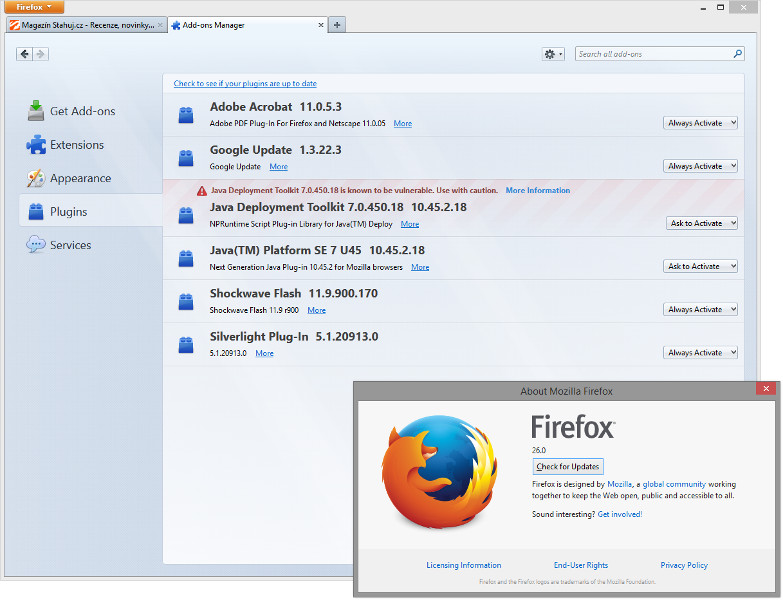Open End-User Rights link

point(581,565)
